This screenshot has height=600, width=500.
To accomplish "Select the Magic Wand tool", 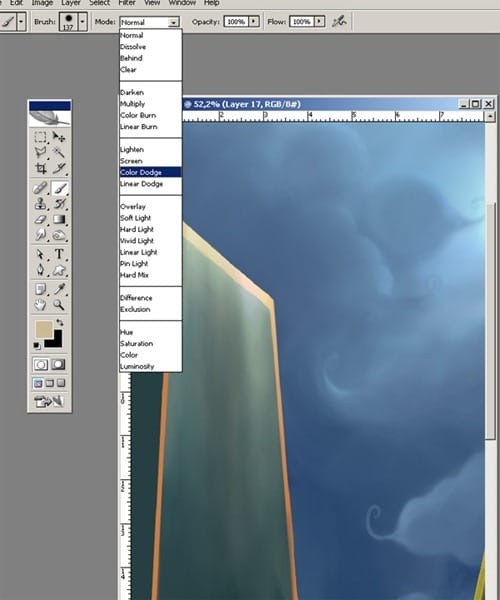I will click(x=58, y=152).
